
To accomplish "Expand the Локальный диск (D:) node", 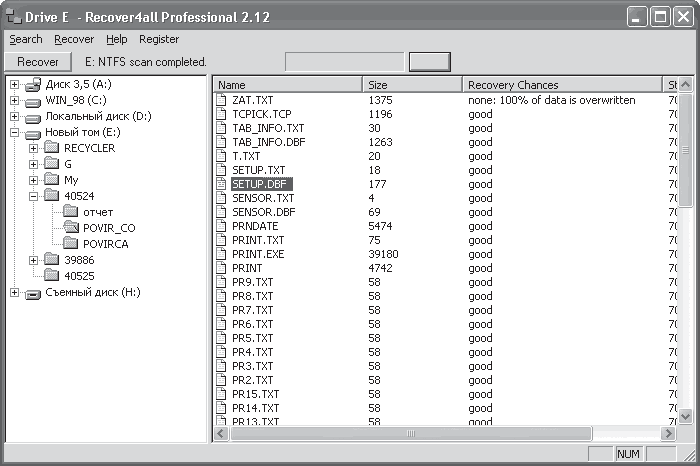I will click(14, 116).
